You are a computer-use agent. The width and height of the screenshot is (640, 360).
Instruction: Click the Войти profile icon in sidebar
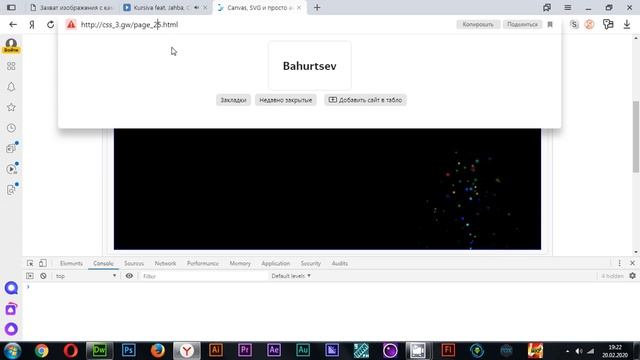(x=11, y=45)
